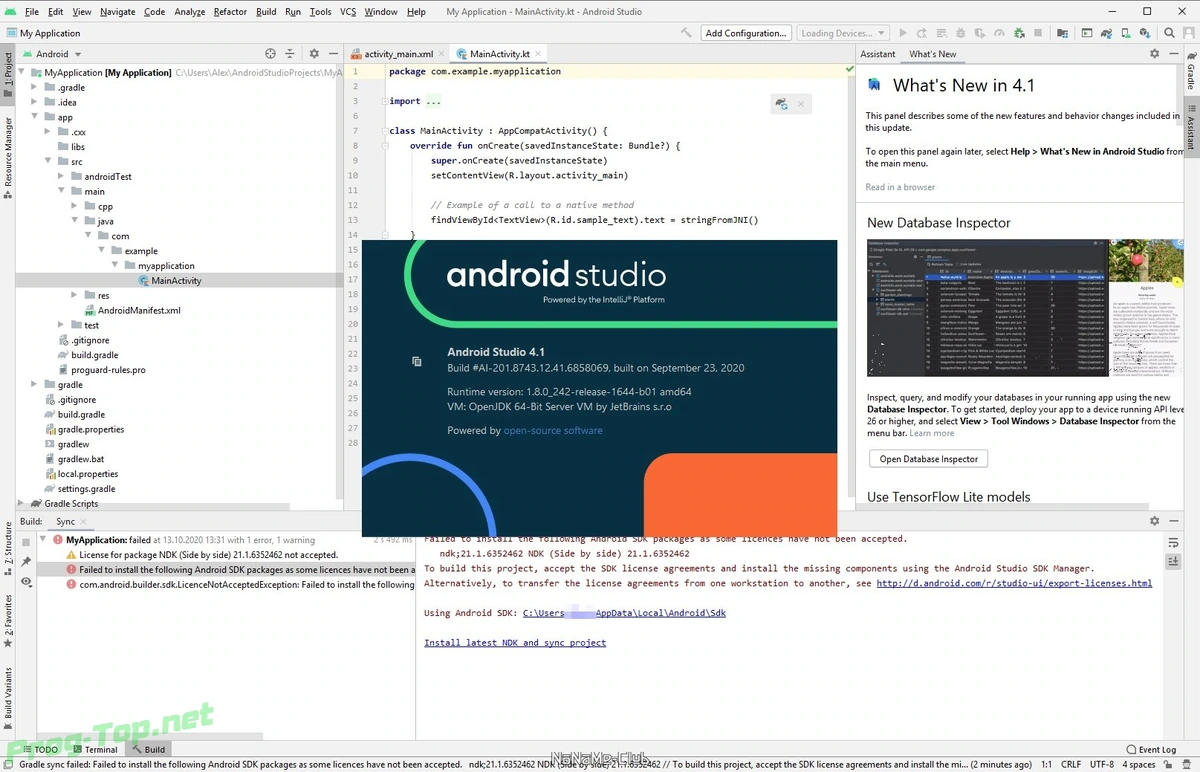Screen dimensions: 1200x772
Task: Open the AVD Manager toolbar icon
Action: (x=1126, y=33)
